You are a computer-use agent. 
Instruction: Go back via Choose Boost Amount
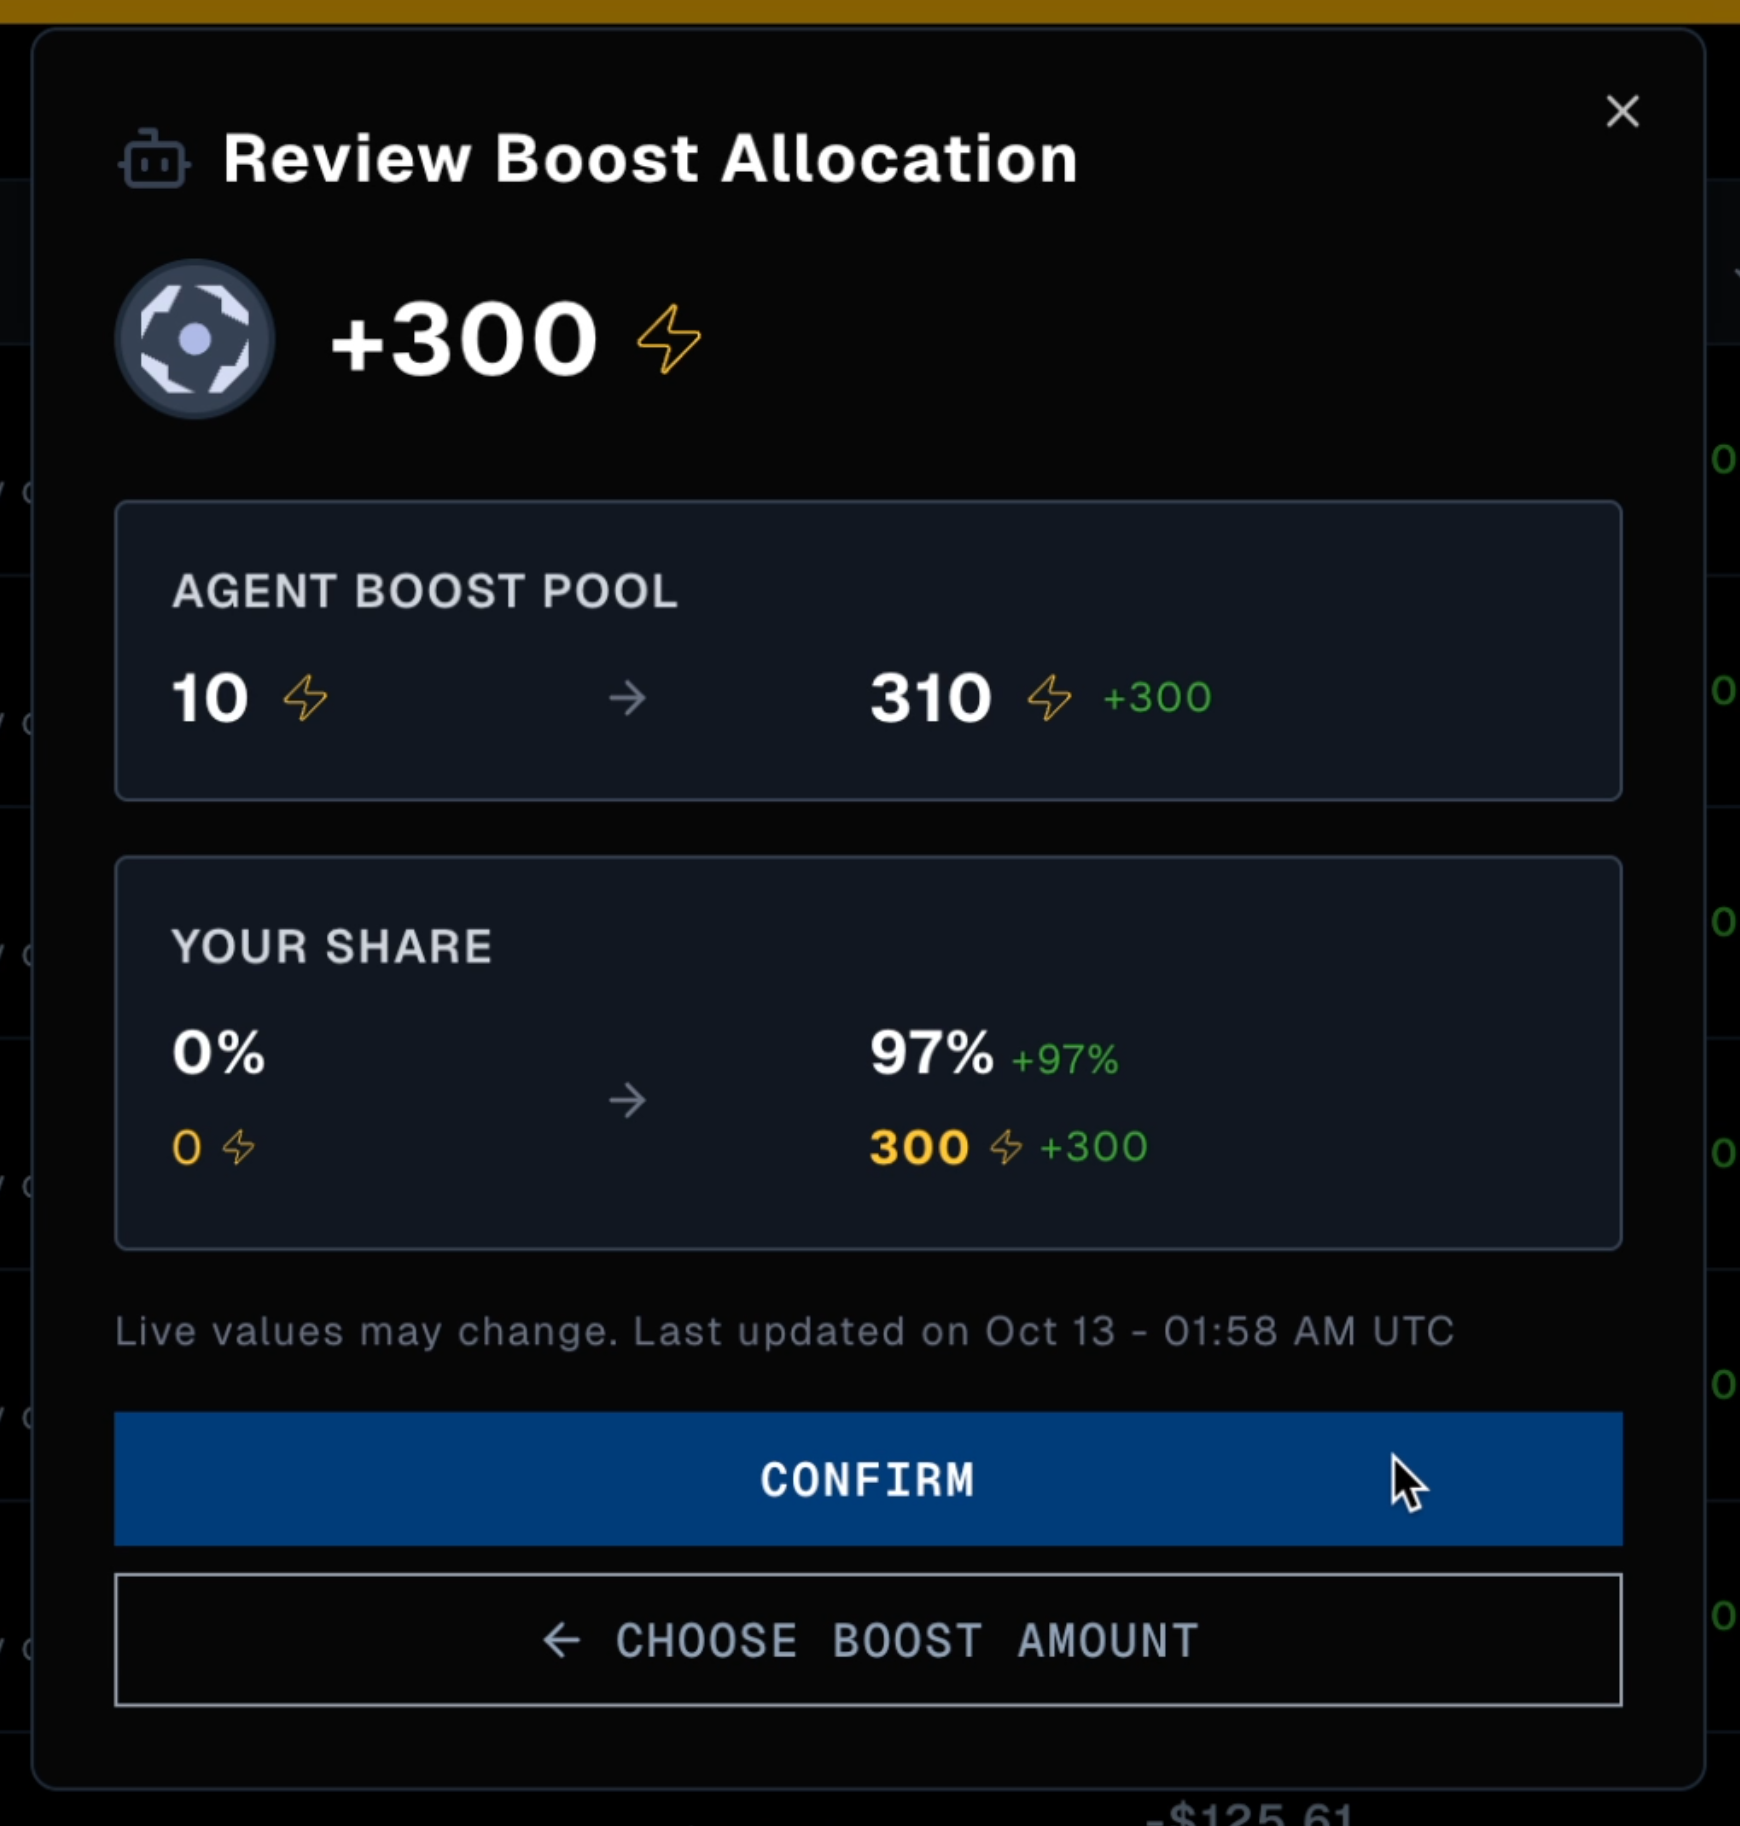868,1640
